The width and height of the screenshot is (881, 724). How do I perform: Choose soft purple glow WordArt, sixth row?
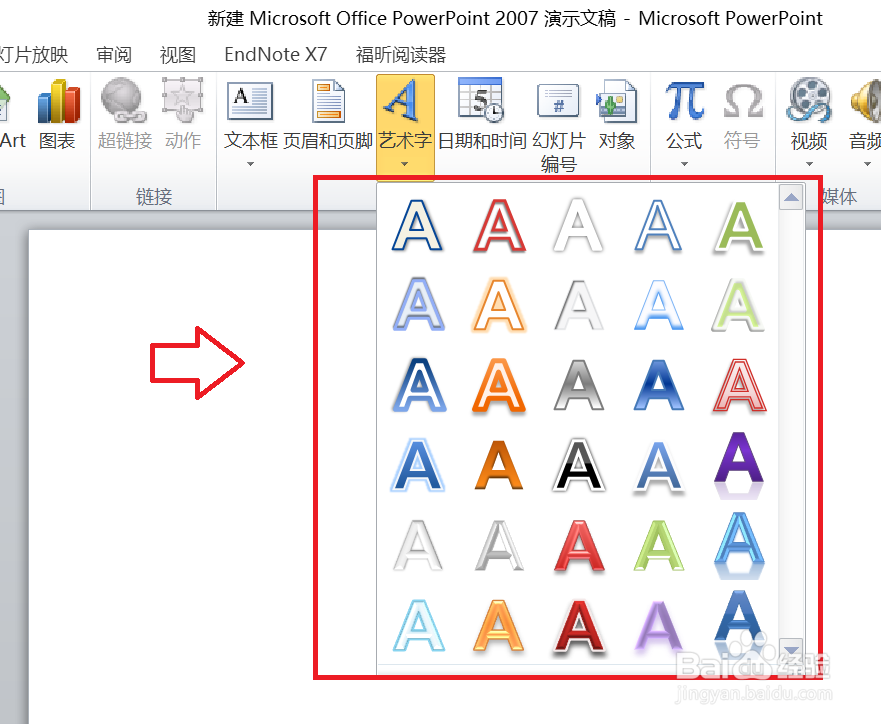pyautogui.click(x=659, y=625)
